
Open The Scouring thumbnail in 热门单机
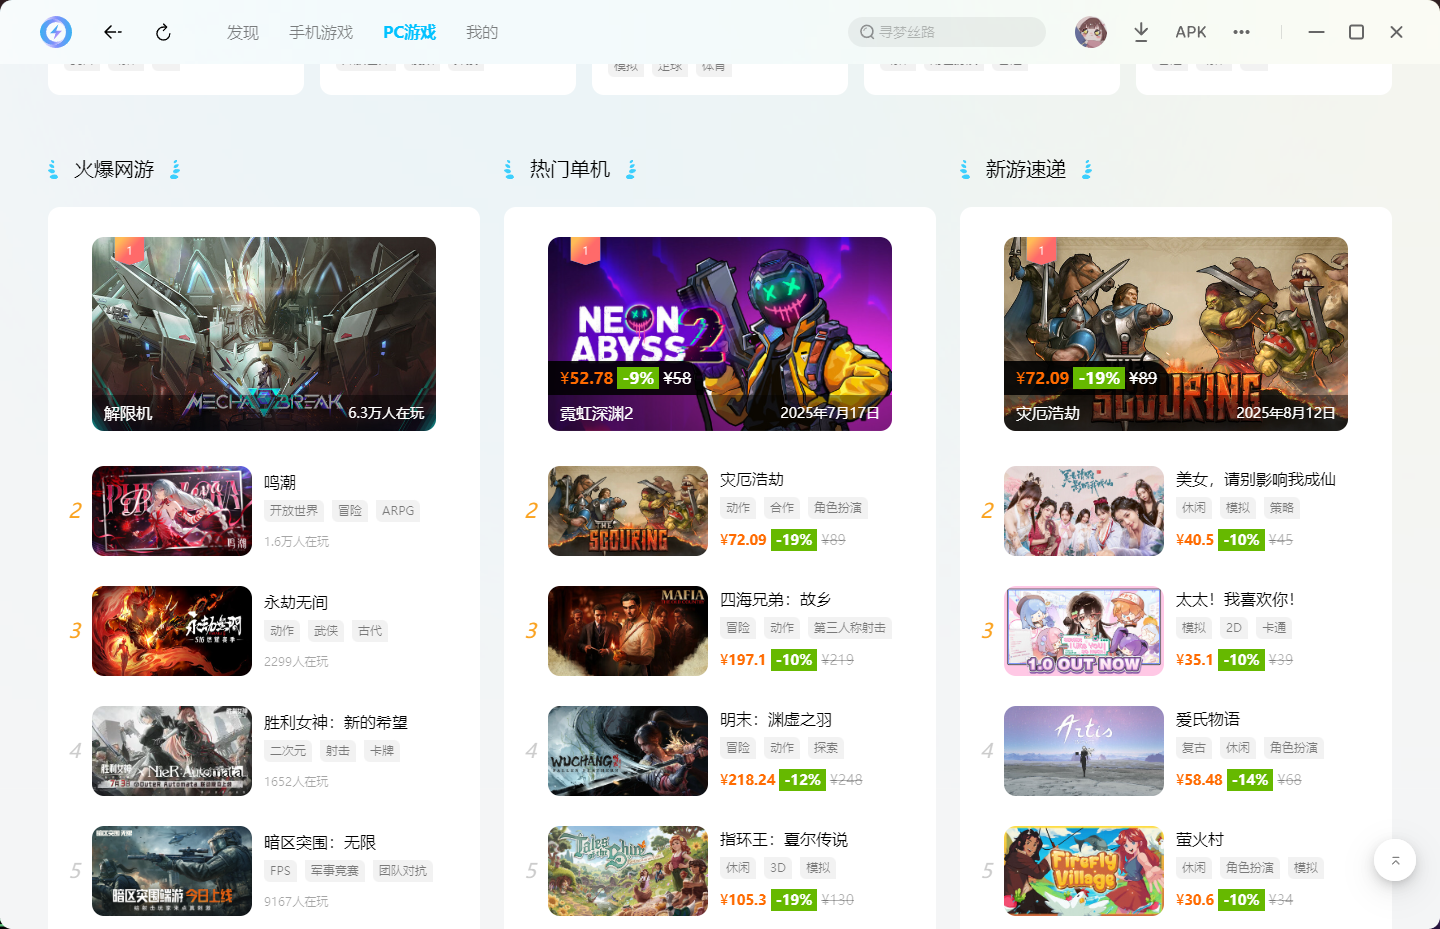pyautogui.click(x=628, y=511)
